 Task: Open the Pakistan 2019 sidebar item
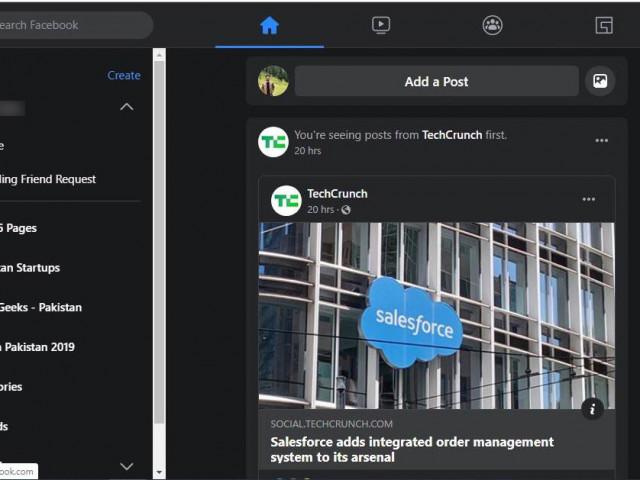(x=38, y=347)
